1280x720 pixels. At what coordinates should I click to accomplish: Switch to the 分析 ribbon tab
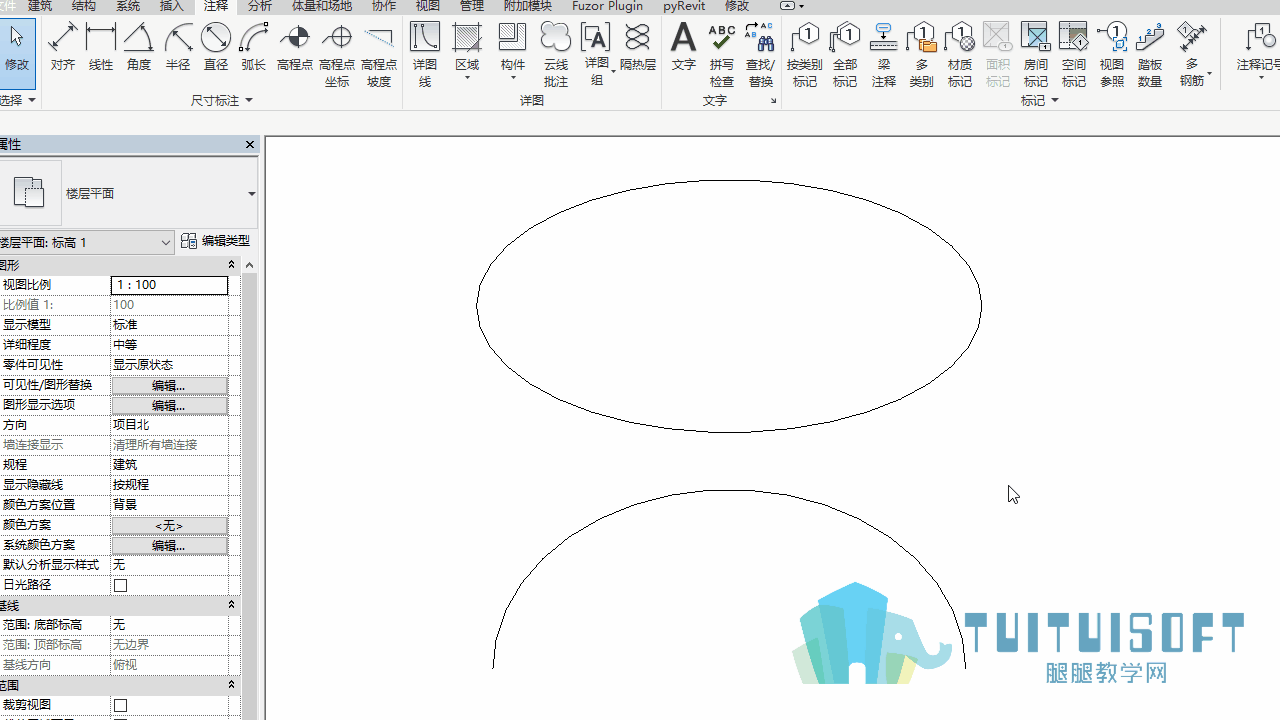click(x=260, y=6)
